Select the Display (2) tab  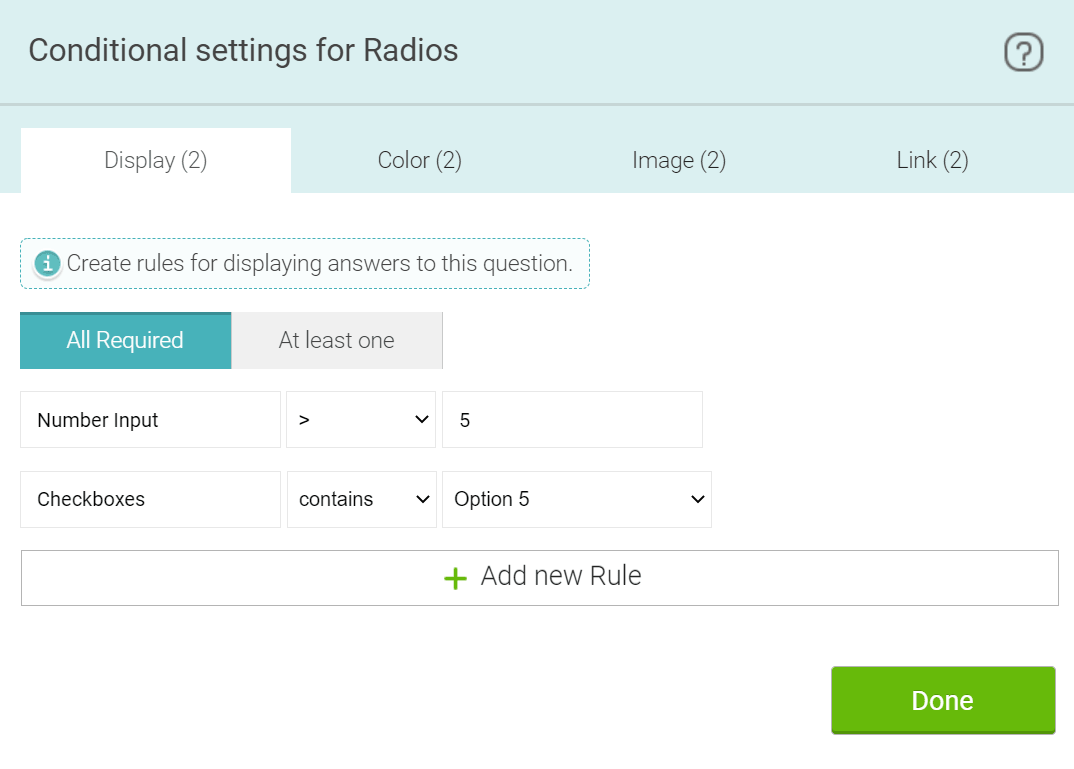pos(155,160)
